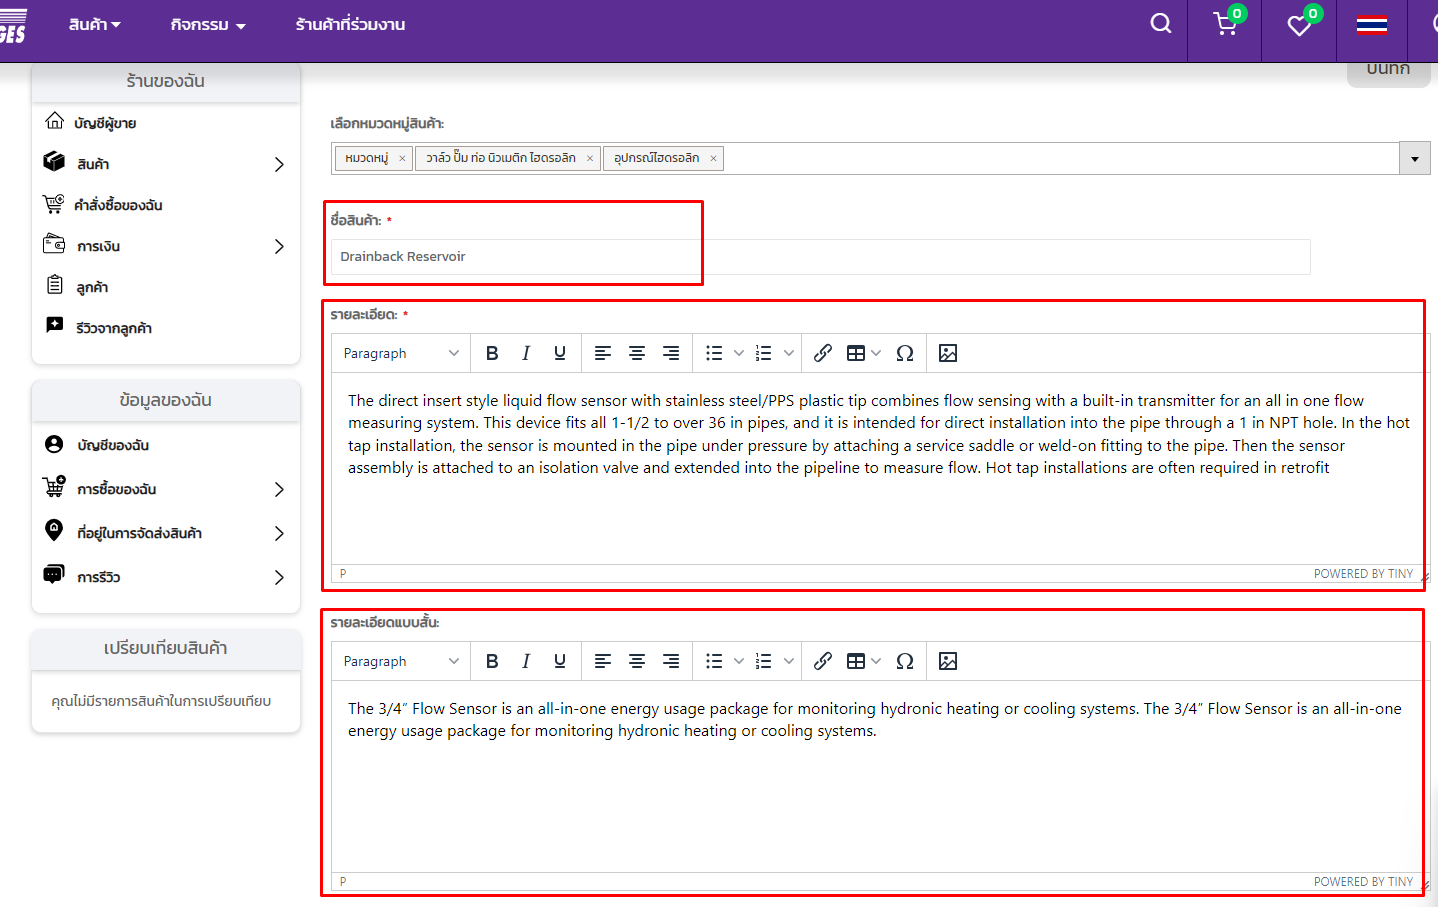The image size is (1438, 907).
Task: Remove the อุปกรณ์ไฮดรอลิก category tag
Action: coord(713,158)
